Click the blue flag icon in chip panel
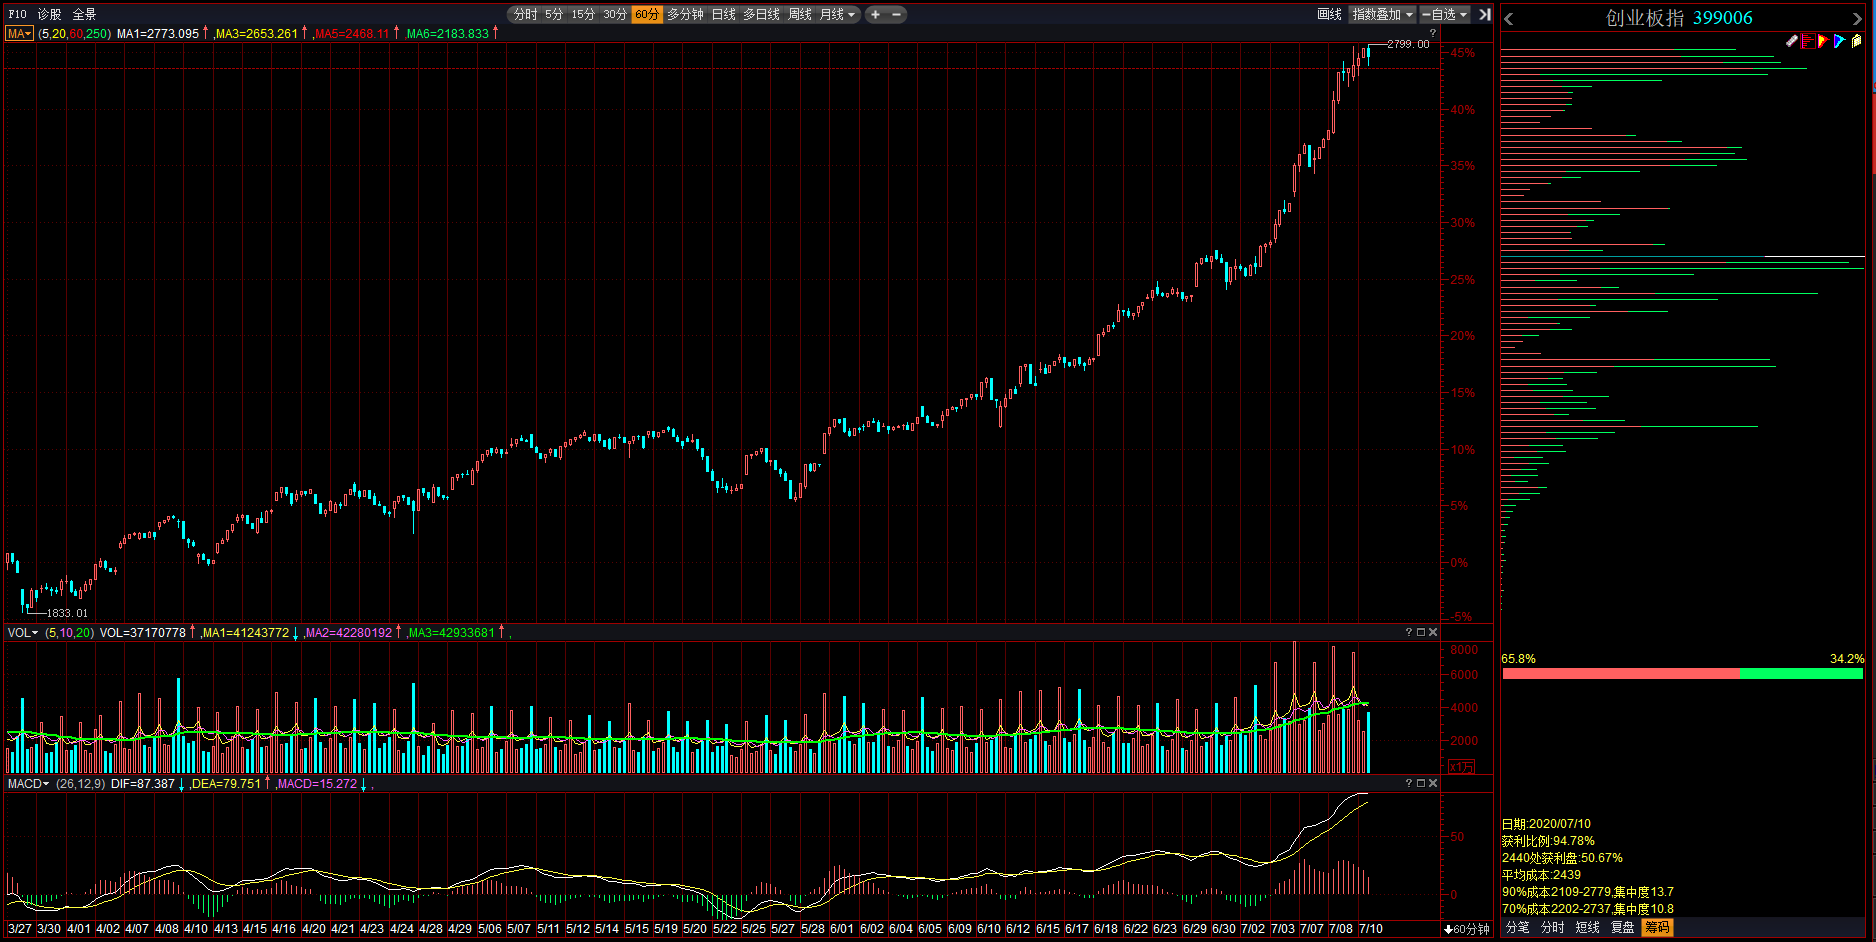 pos(1839,41)
